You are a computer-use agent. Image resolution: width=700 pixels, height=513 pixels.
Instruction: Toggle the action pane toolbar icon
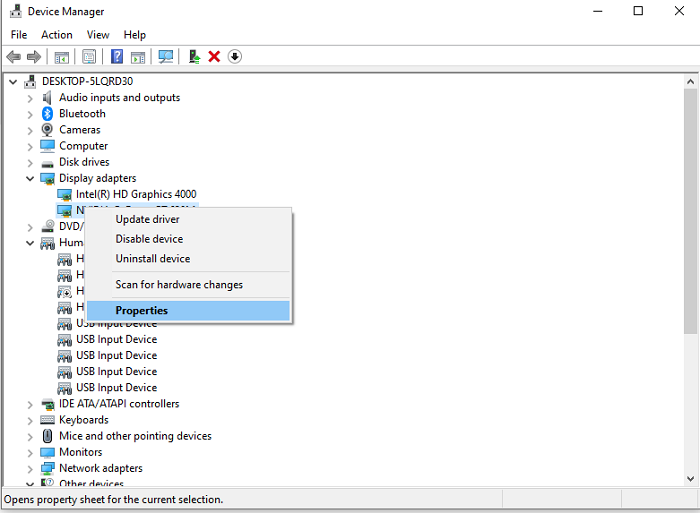point(138,57)
